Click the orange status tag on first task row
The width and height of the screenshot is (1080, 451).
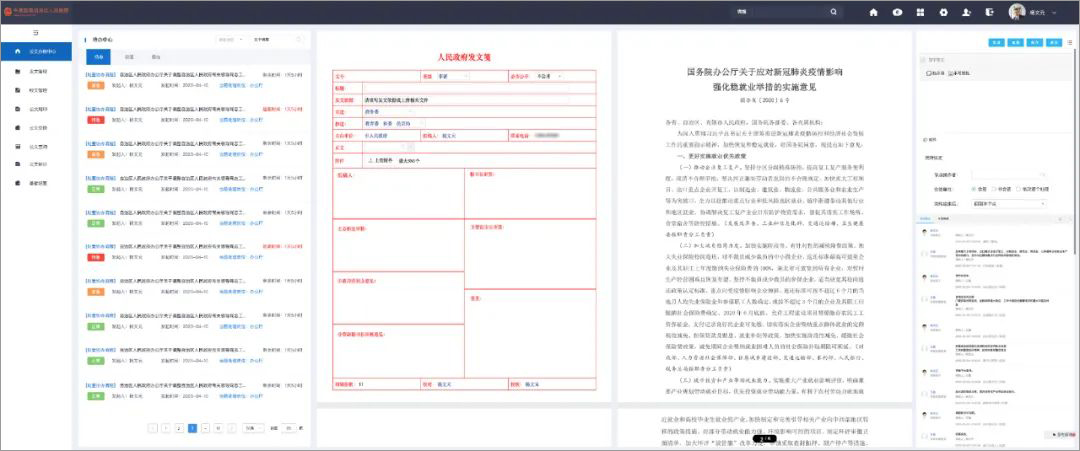point(96,85)
